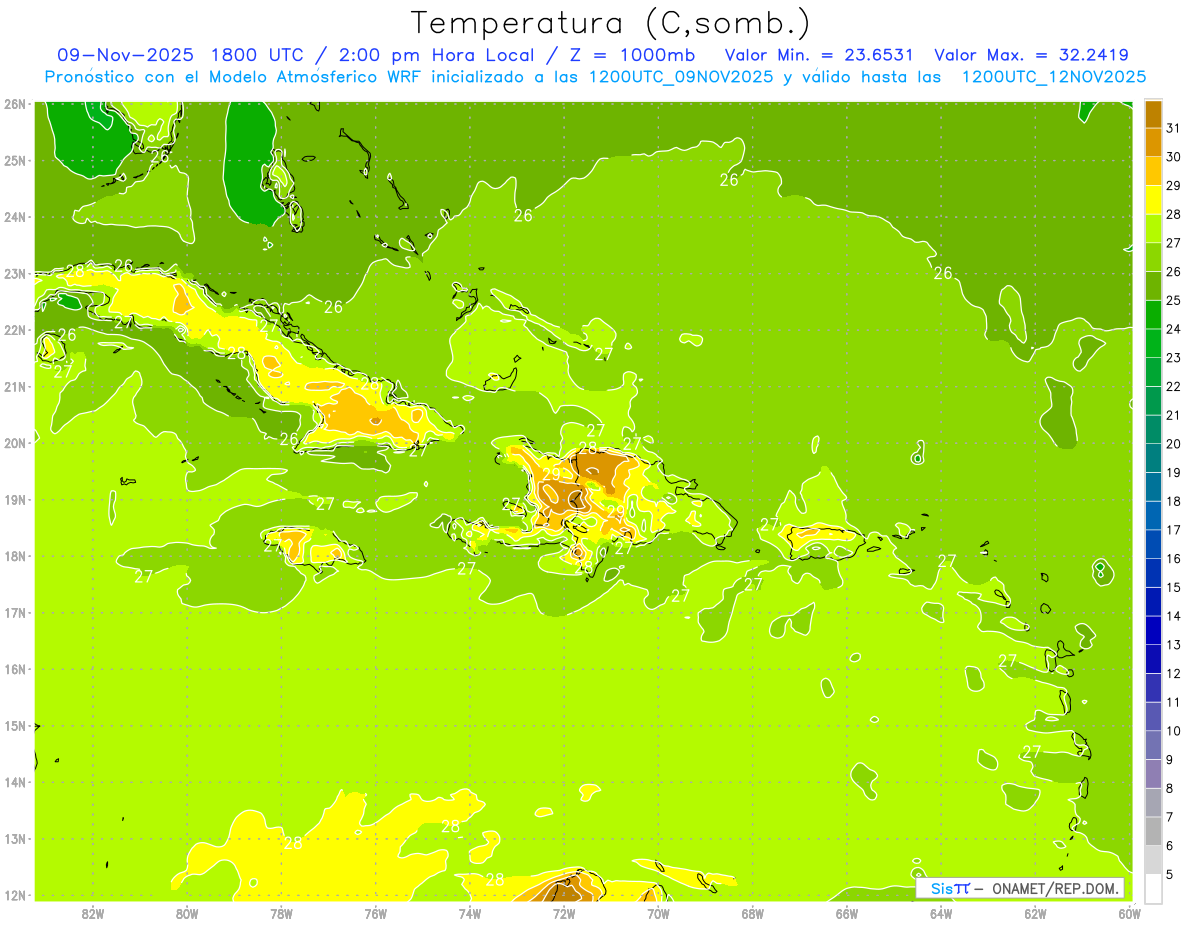Click colorbar swatch between 30 and 31

tap(1153, 142)
